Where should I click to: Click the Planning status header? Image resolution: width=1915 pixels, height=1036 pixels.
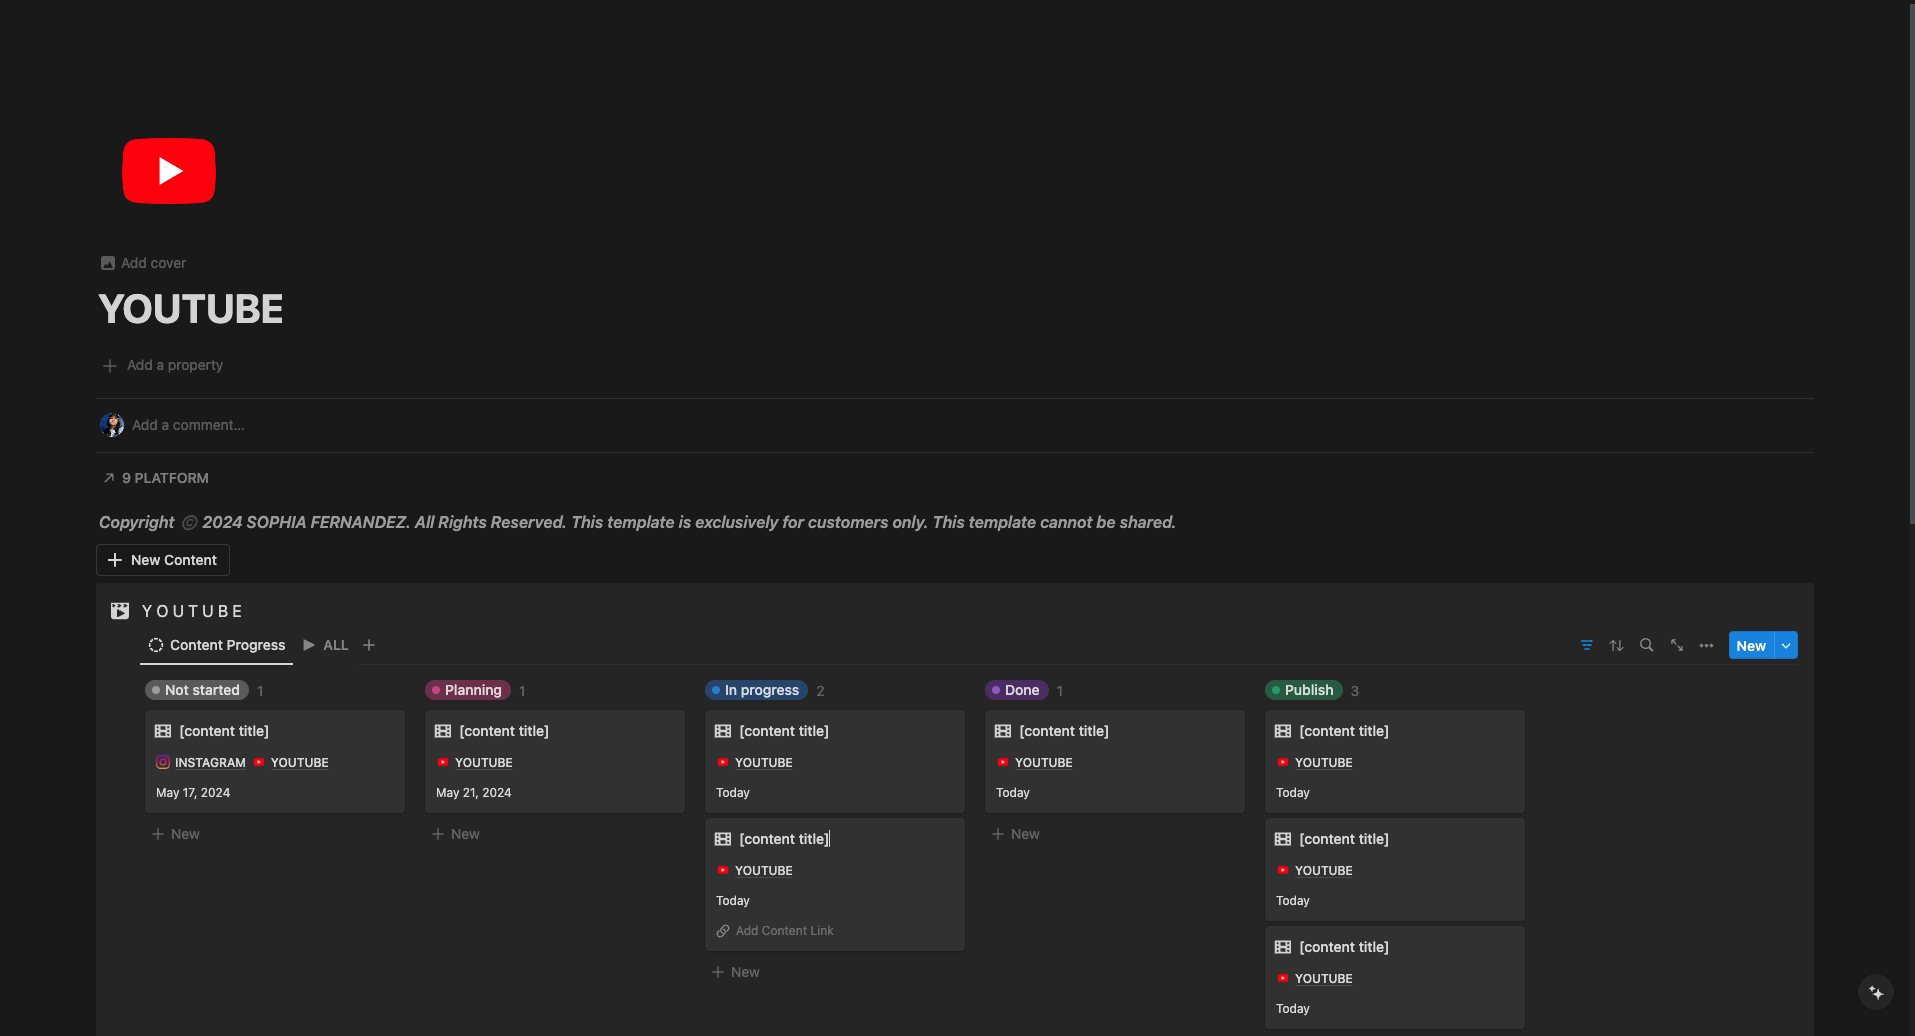click(468, 690)
